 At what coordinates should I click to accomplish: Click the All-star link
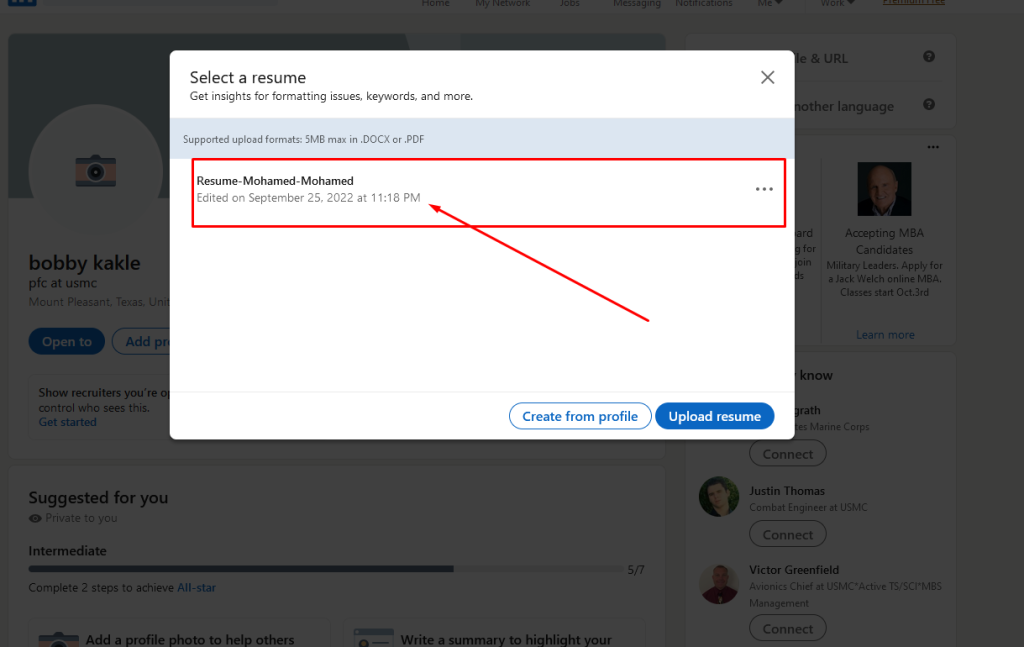[196, 588]
